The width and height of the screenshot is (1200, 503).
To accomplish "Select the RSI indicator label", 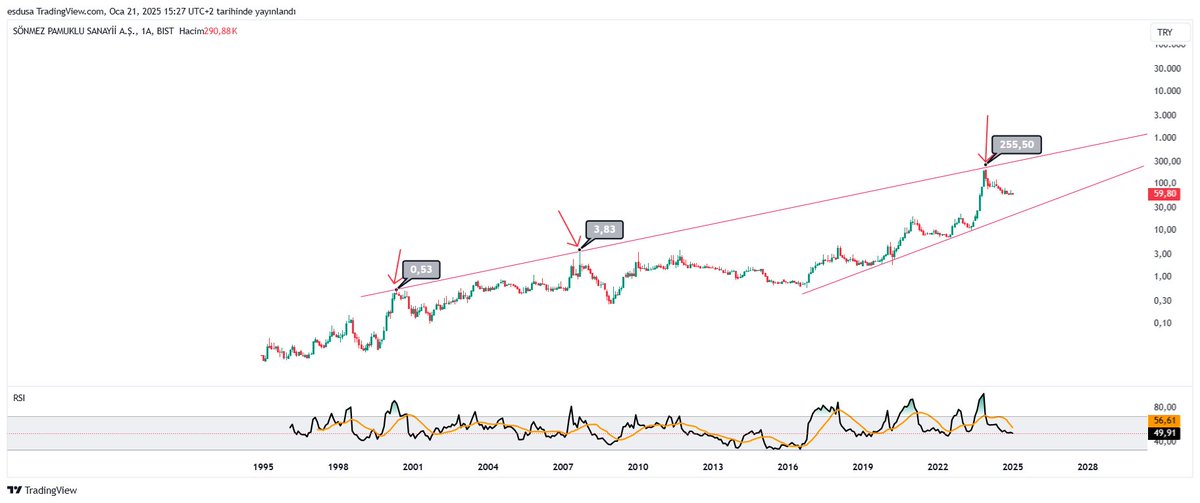I will pyautogui.click(x=19, y=397).
